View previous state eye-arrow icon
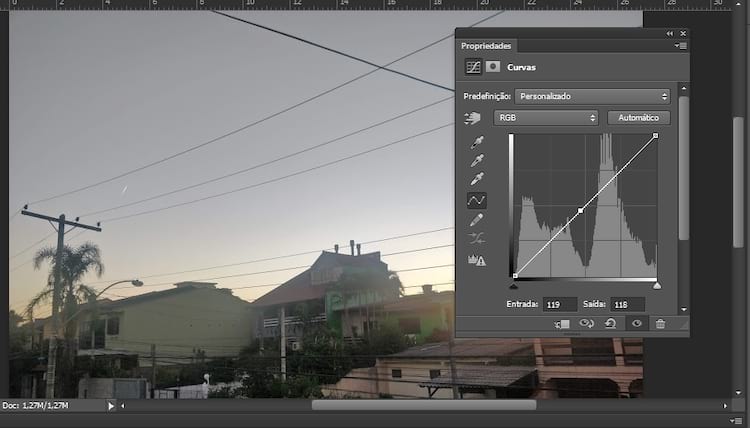This screenshot has width=750, height=428. click(x=586, y=324)
